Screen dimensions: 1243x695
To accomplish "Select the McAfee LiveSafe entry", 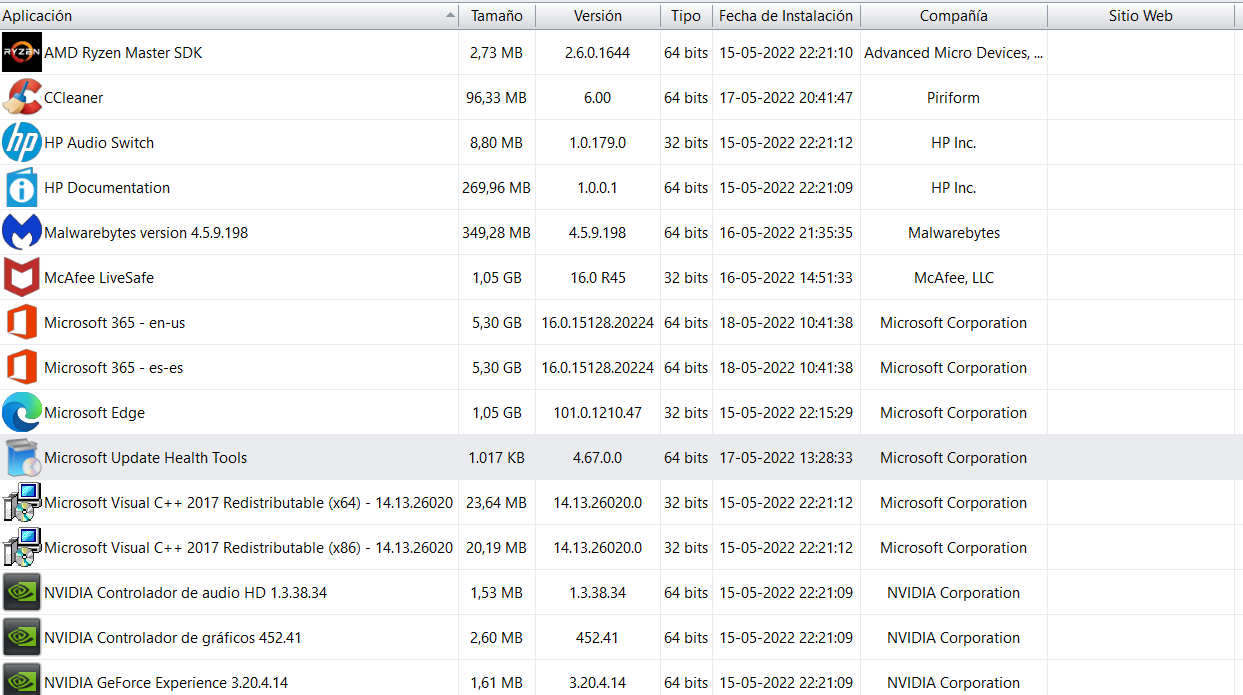I will 99,277.
